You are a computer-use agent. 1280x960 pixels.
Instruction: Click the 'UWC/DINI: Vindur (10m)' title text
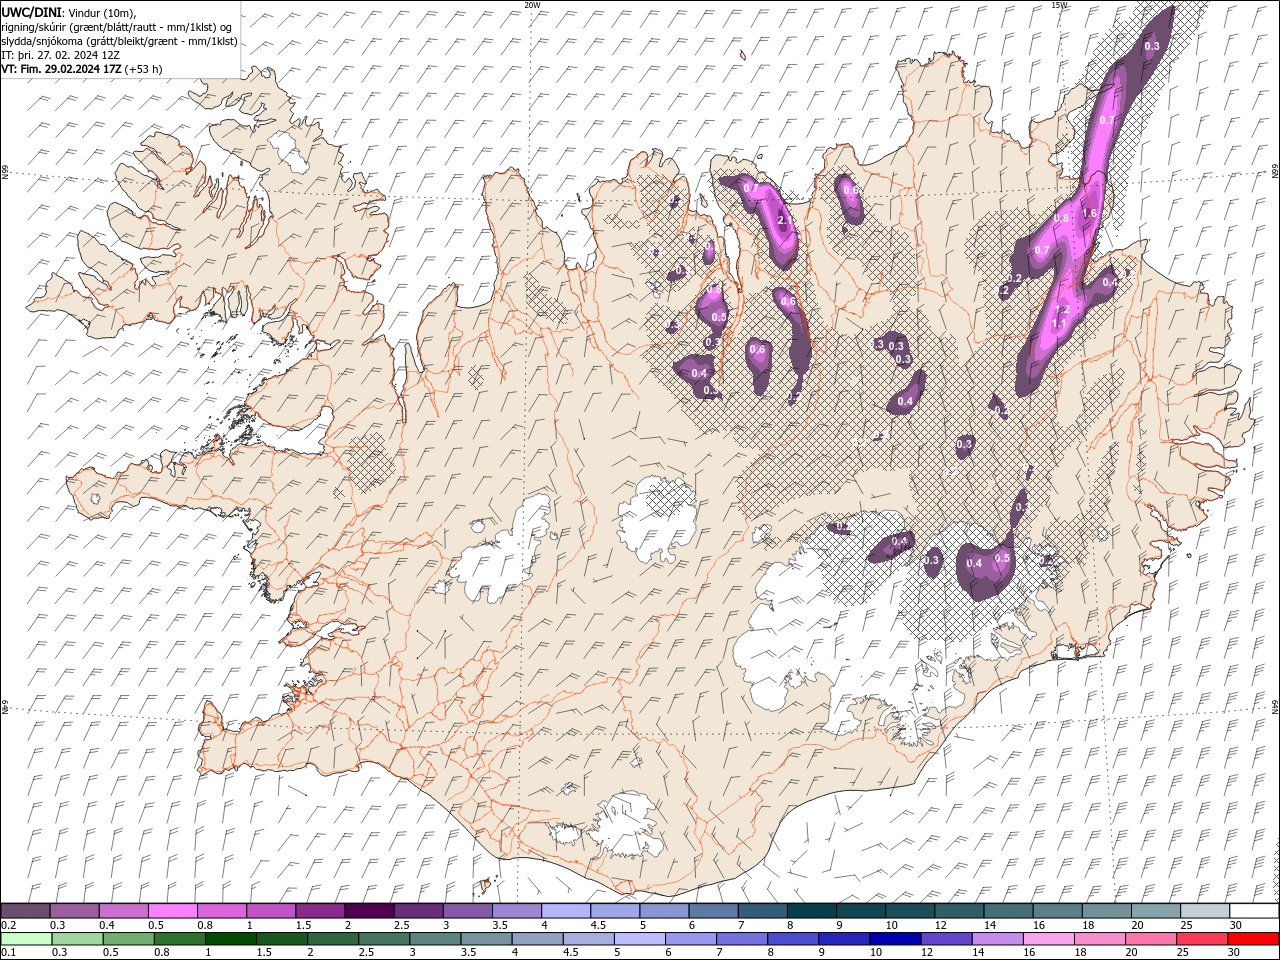coord(68,12)
